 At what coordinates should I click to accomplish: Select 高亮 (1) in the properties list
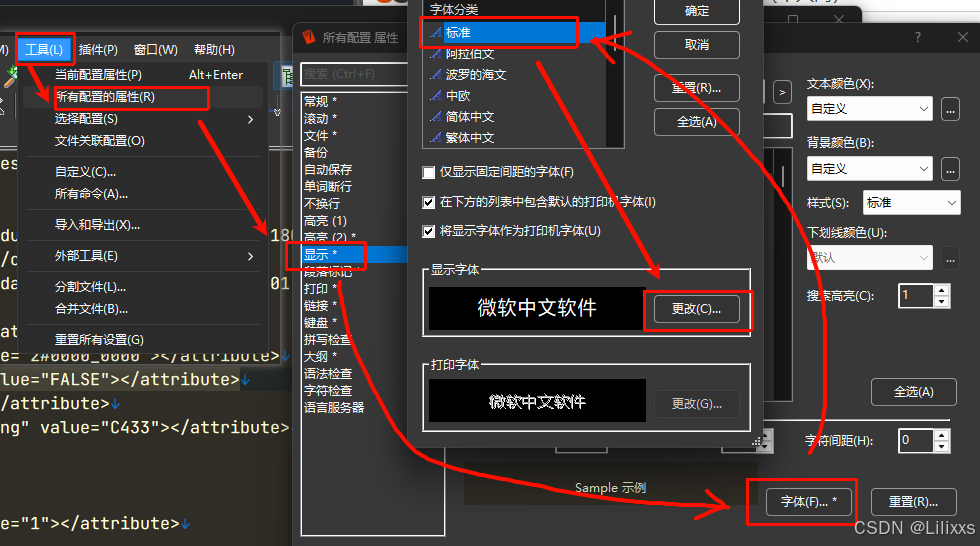325,221
